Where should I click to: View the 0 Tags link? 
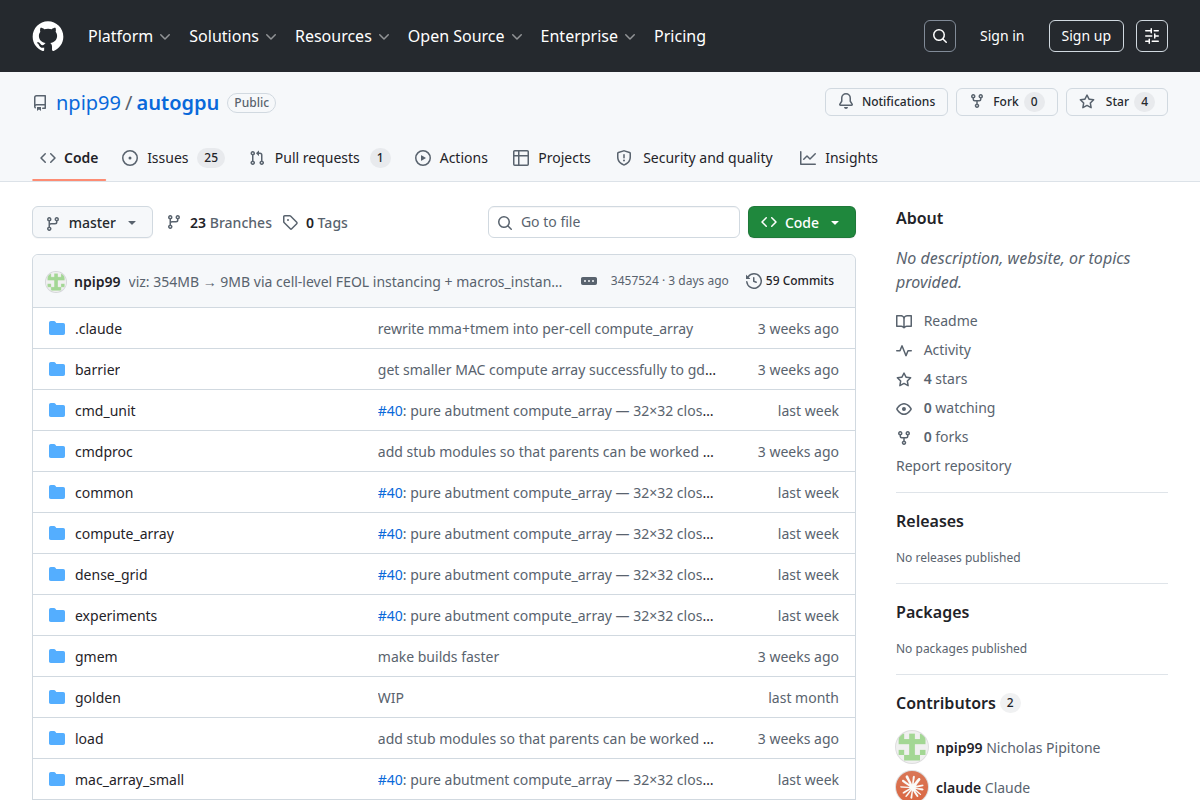point(316,223)
